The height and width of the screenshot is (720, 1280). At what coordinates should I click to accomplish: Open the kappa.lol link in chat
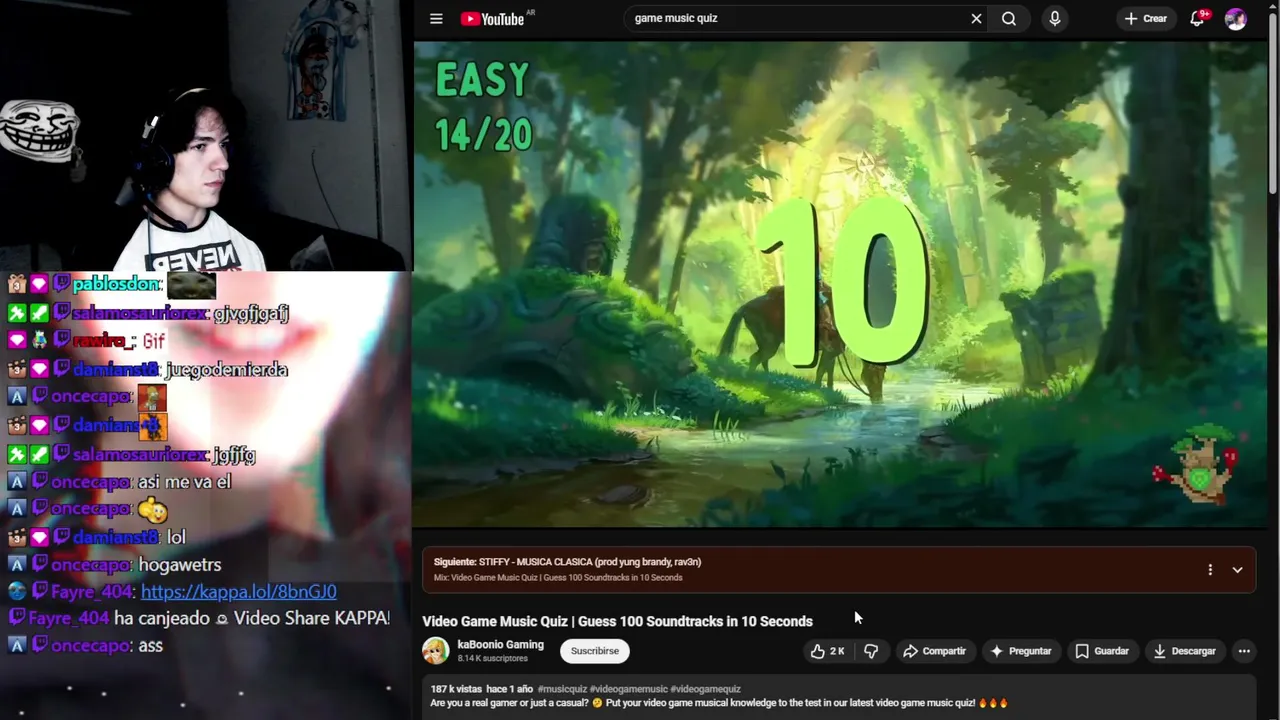tap(238, 592)
